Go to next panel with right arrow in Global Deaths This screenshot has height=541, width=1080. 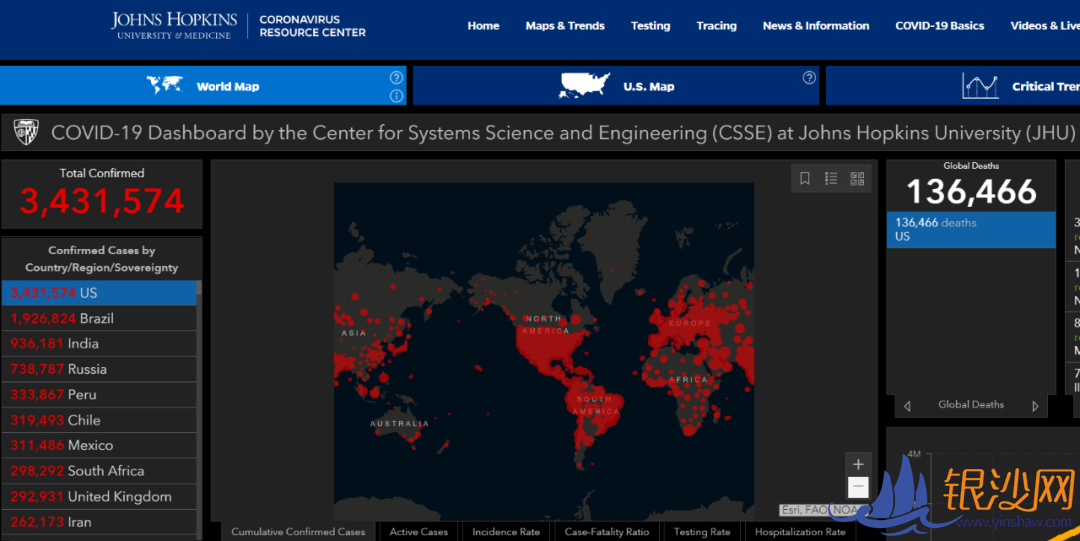(1035, 406)
